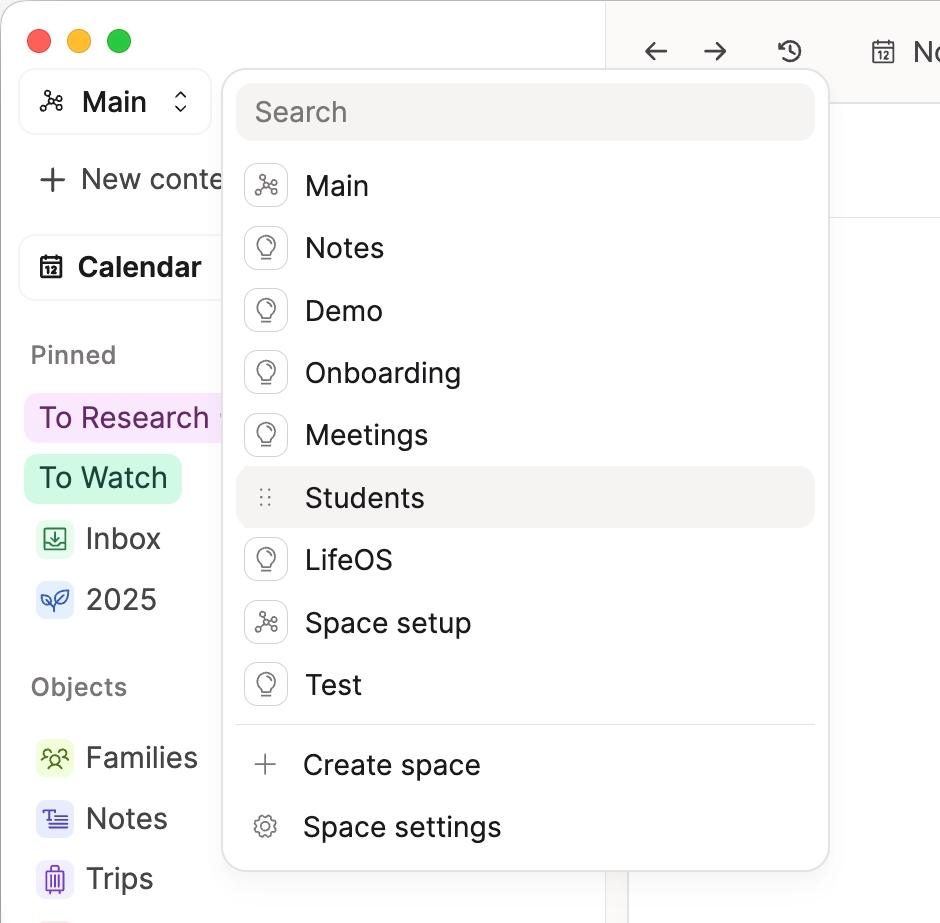The width and height of the screenshot is (940, 923).
Task: Click the Search field in space list
Action: (x=525, y=112)
